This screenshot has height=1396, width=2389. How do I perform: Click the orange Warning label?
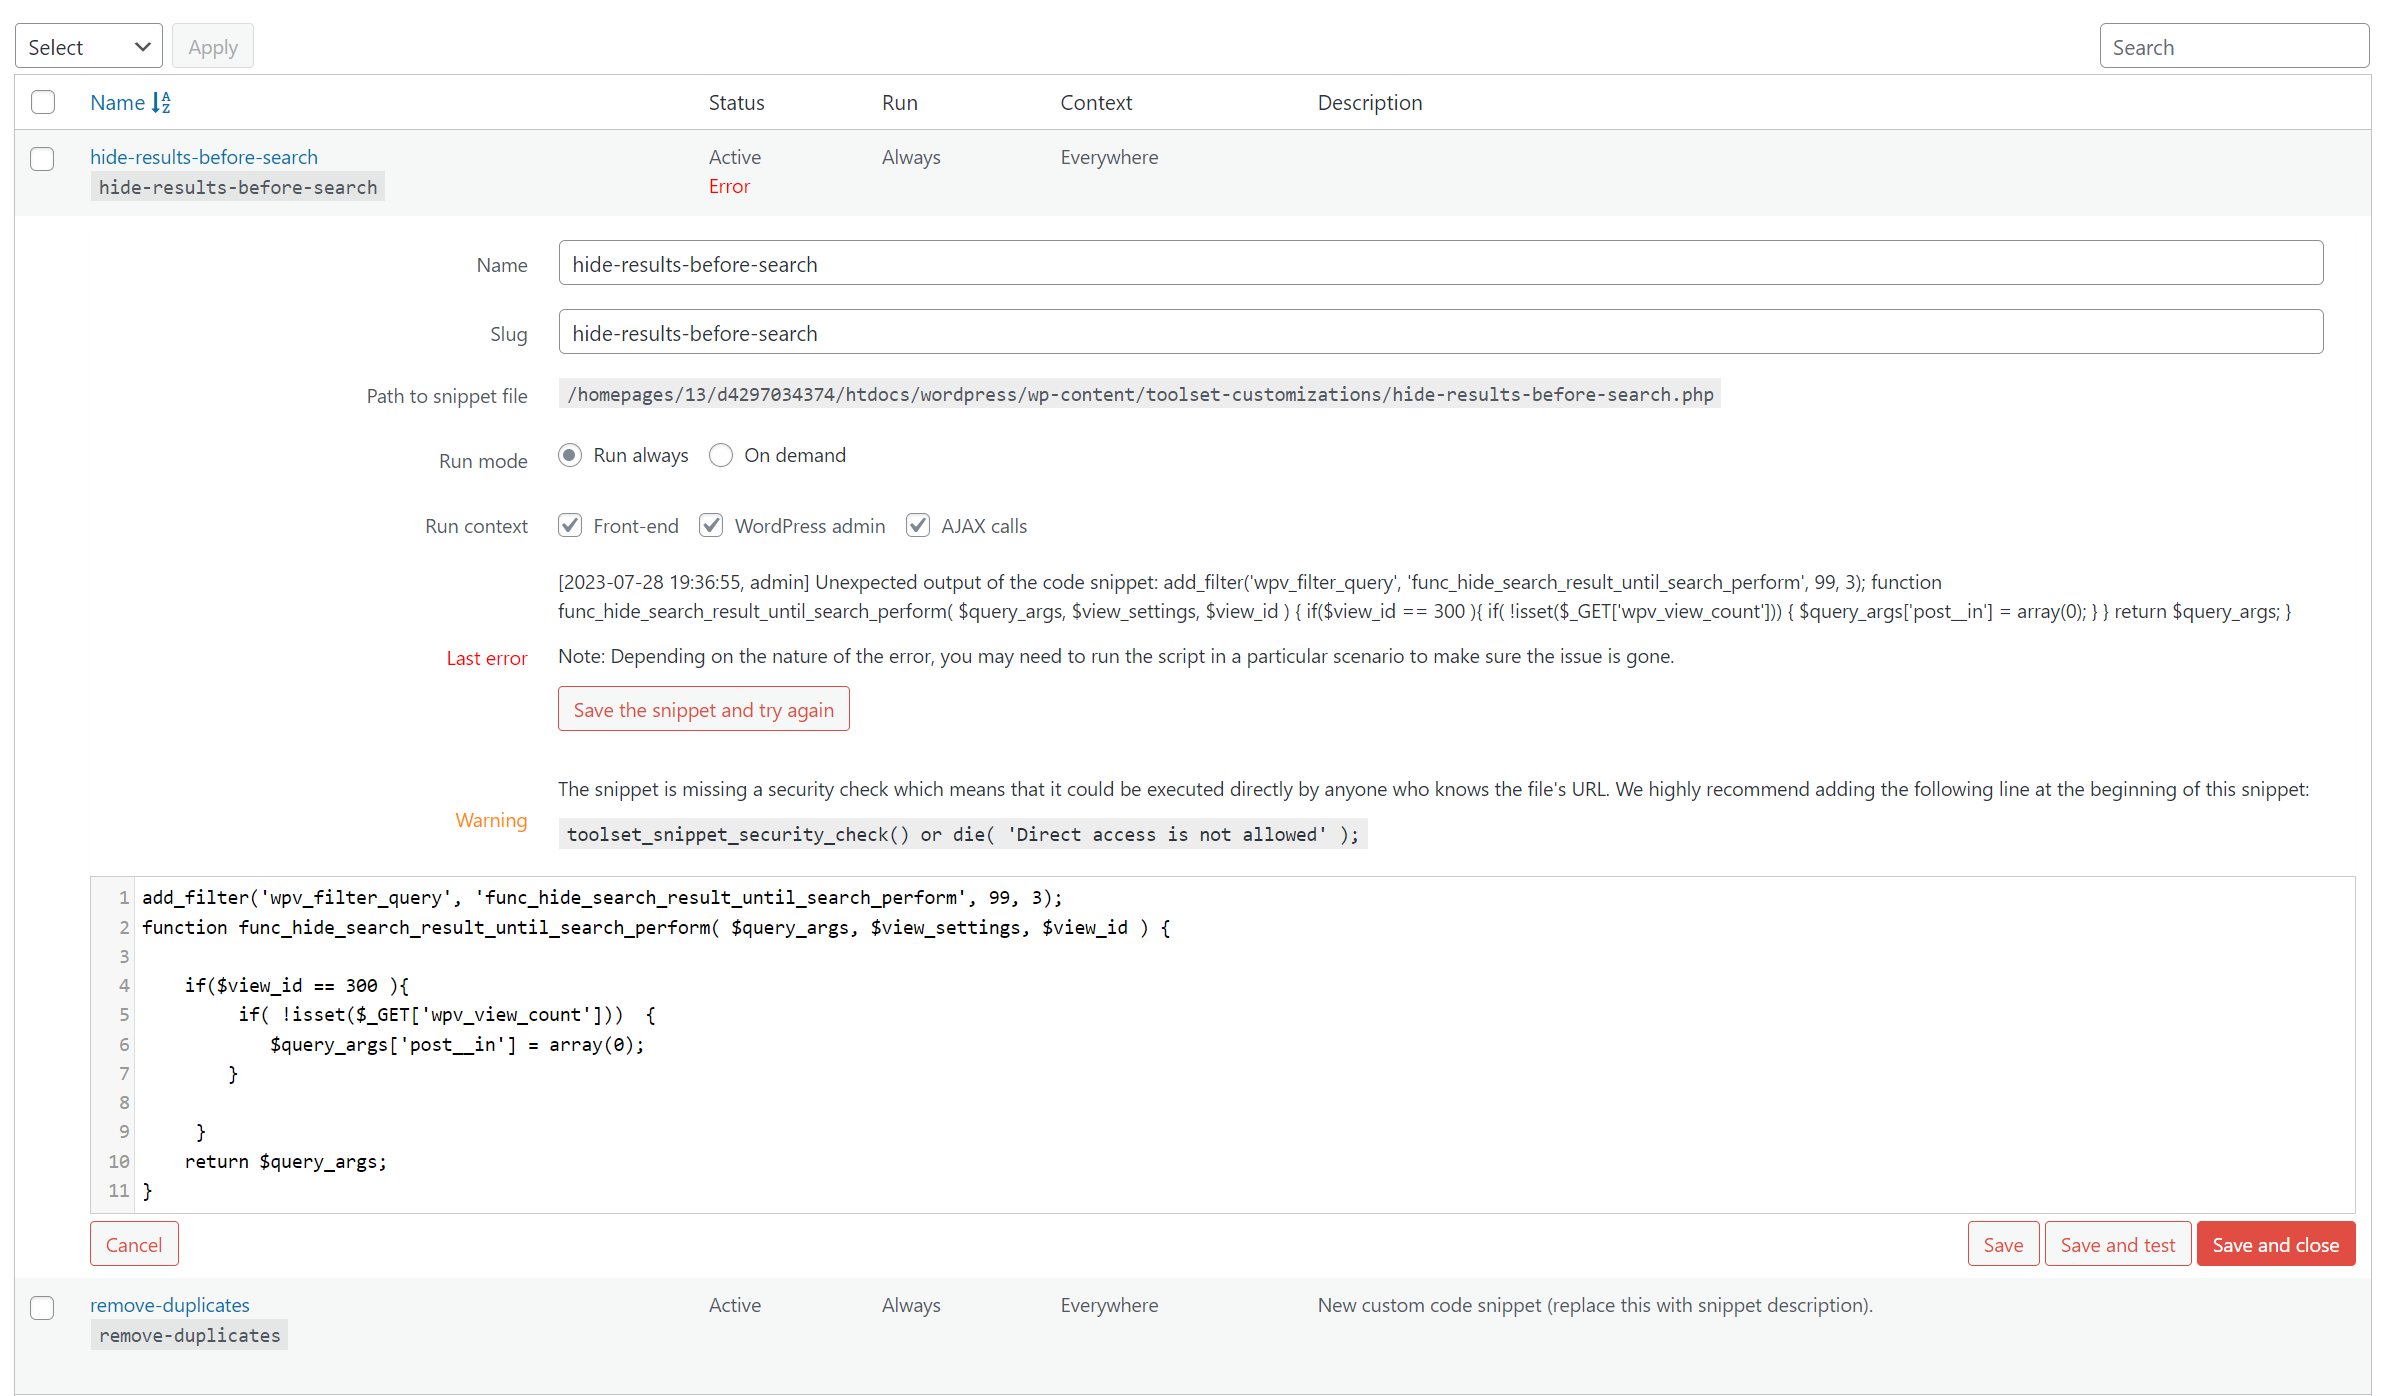[x=491, y=820]
